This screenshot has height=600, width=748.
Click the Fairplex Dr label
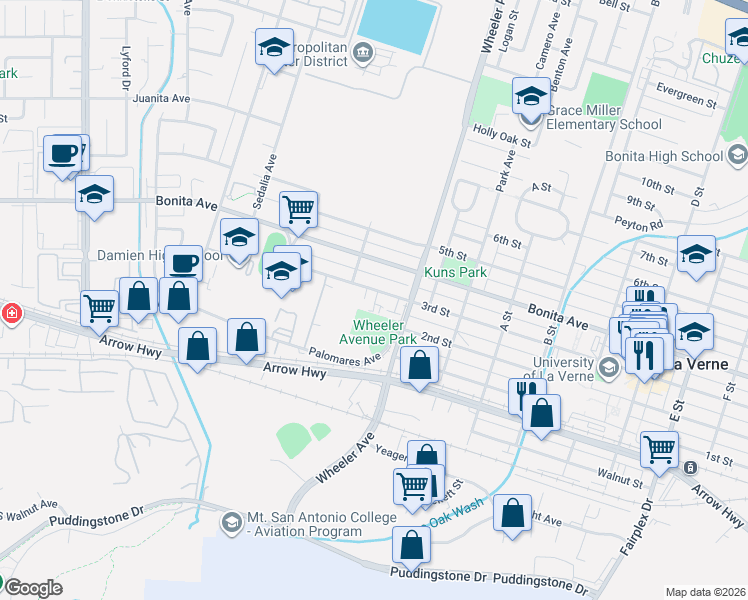(x=637, y=527)
